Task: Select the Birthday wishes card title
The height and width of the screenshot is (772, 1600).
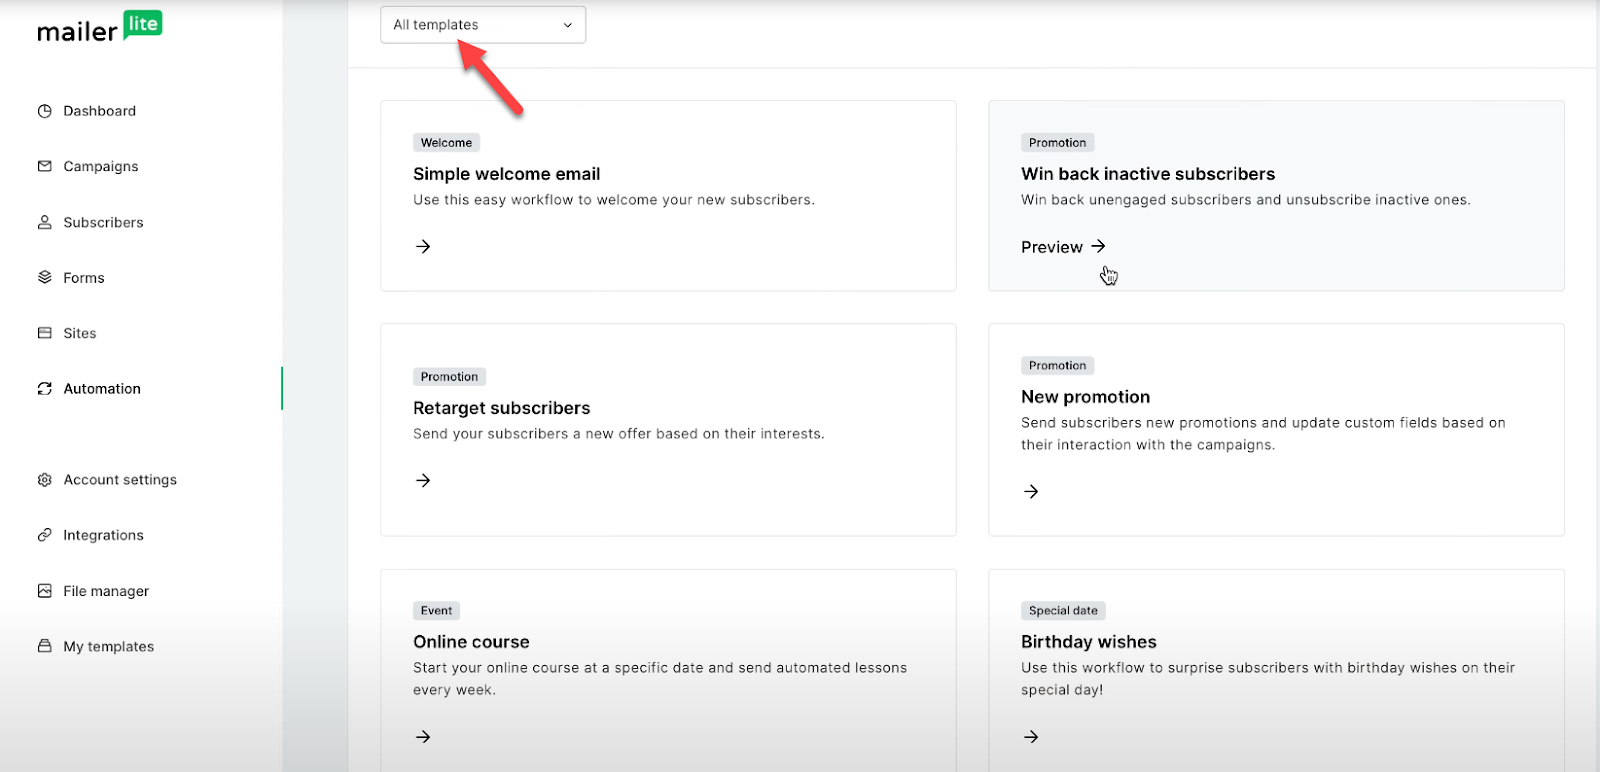Action: (x=1088, y=642)
